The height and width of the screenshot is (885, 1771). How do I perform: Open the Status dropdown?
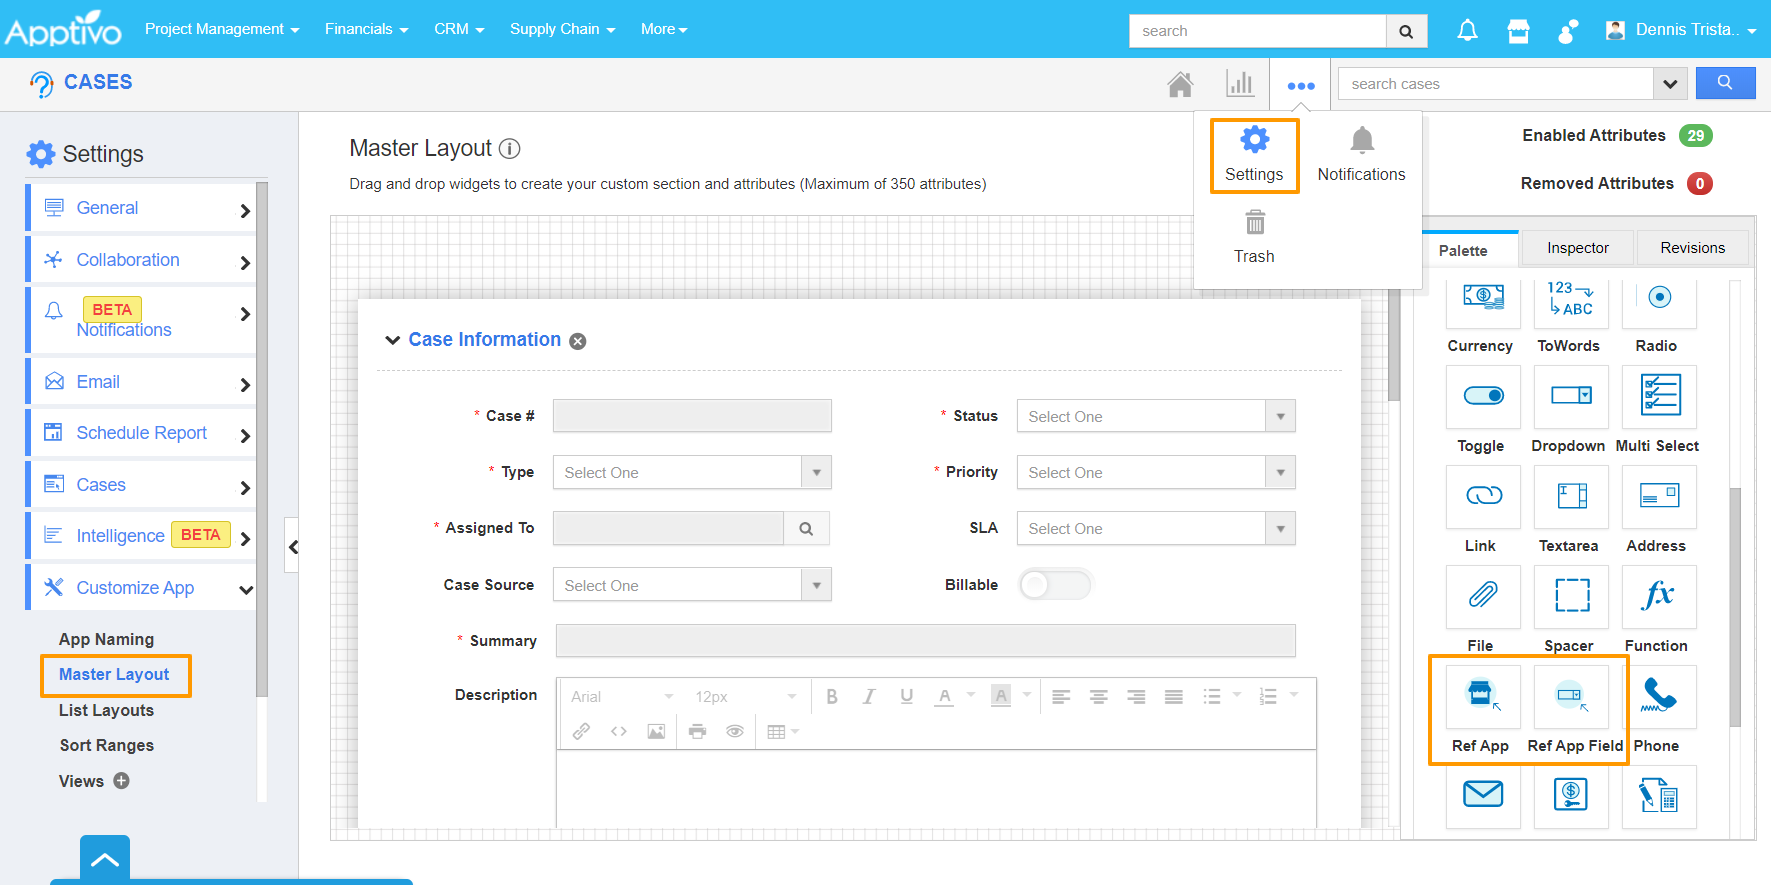[x=1155, y=416]
